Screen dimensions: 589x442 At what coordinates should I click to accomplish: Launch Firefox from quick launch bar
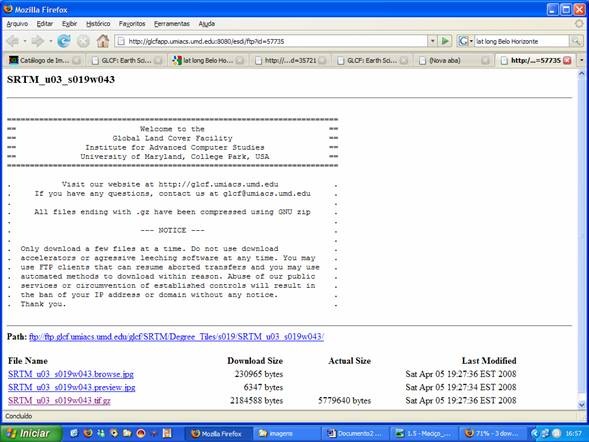click(x=88, y=433)
